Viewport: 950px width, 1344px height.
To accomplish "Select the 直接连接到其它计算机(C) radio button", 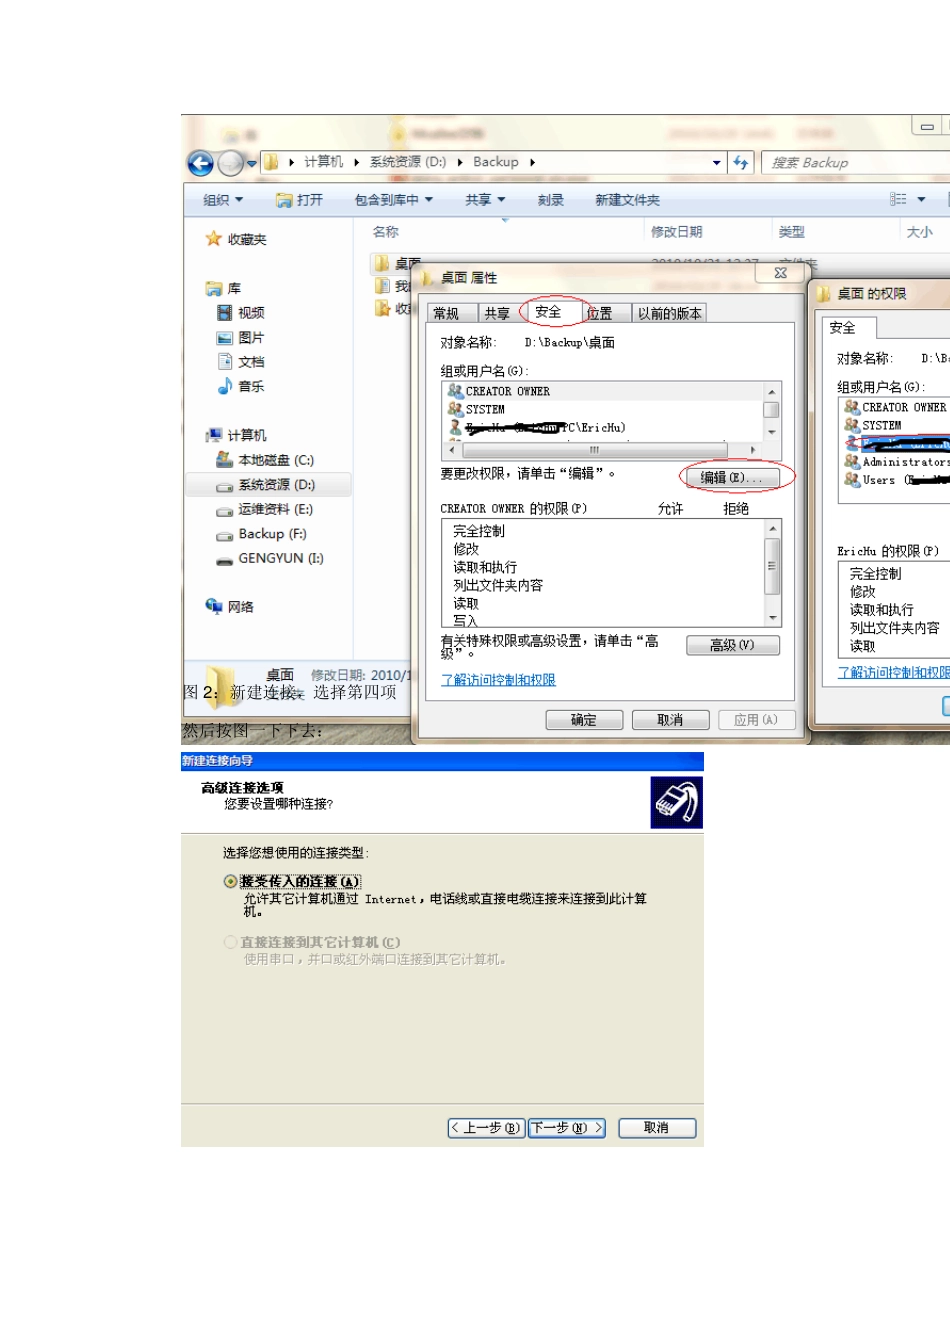I will [x=231, y=942].
